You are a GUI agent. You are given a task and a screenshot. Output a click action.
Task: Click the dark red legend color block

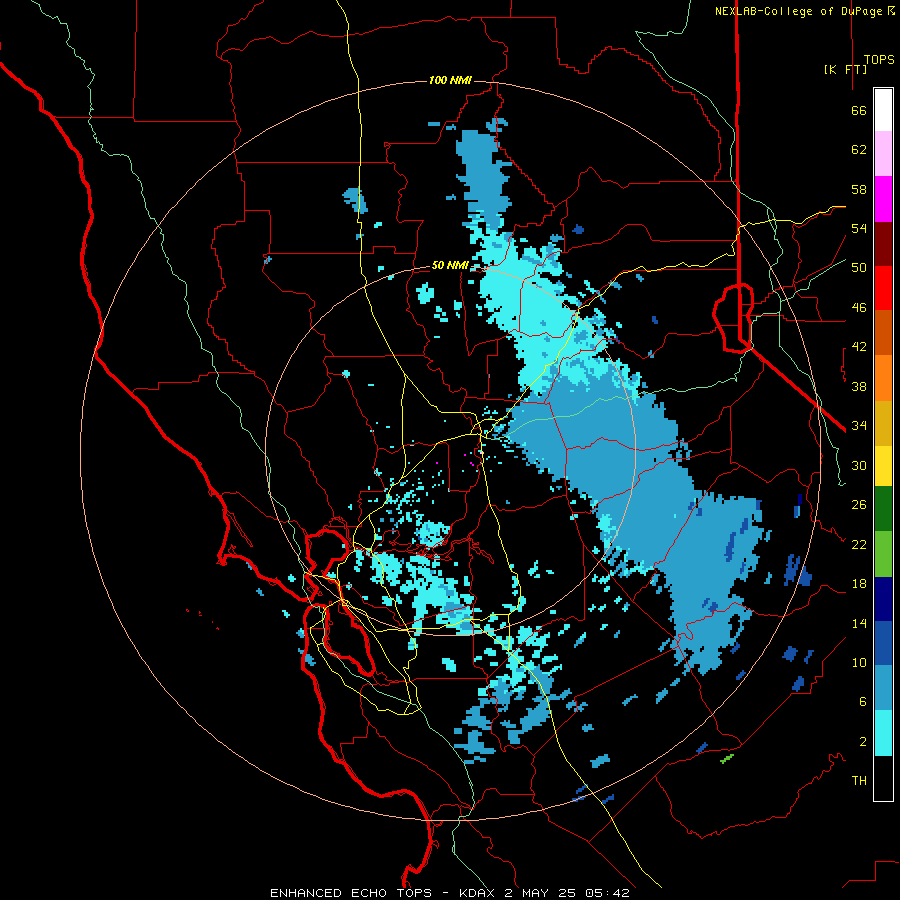pyautogui.click(x=883, y=244)
